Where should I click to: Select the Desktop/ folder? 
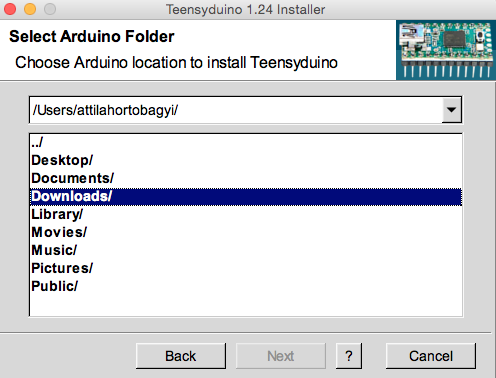(x=246, y=160)
